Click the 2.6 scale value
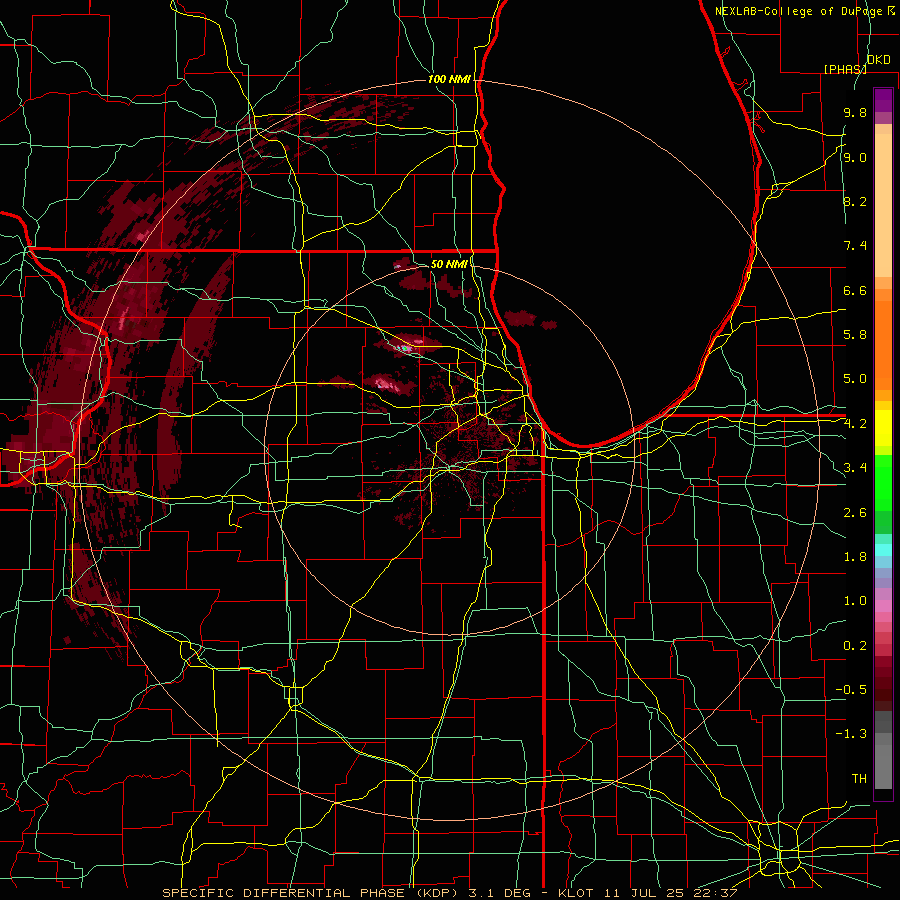This screenshot has width=900, height=900. [855, 513]
